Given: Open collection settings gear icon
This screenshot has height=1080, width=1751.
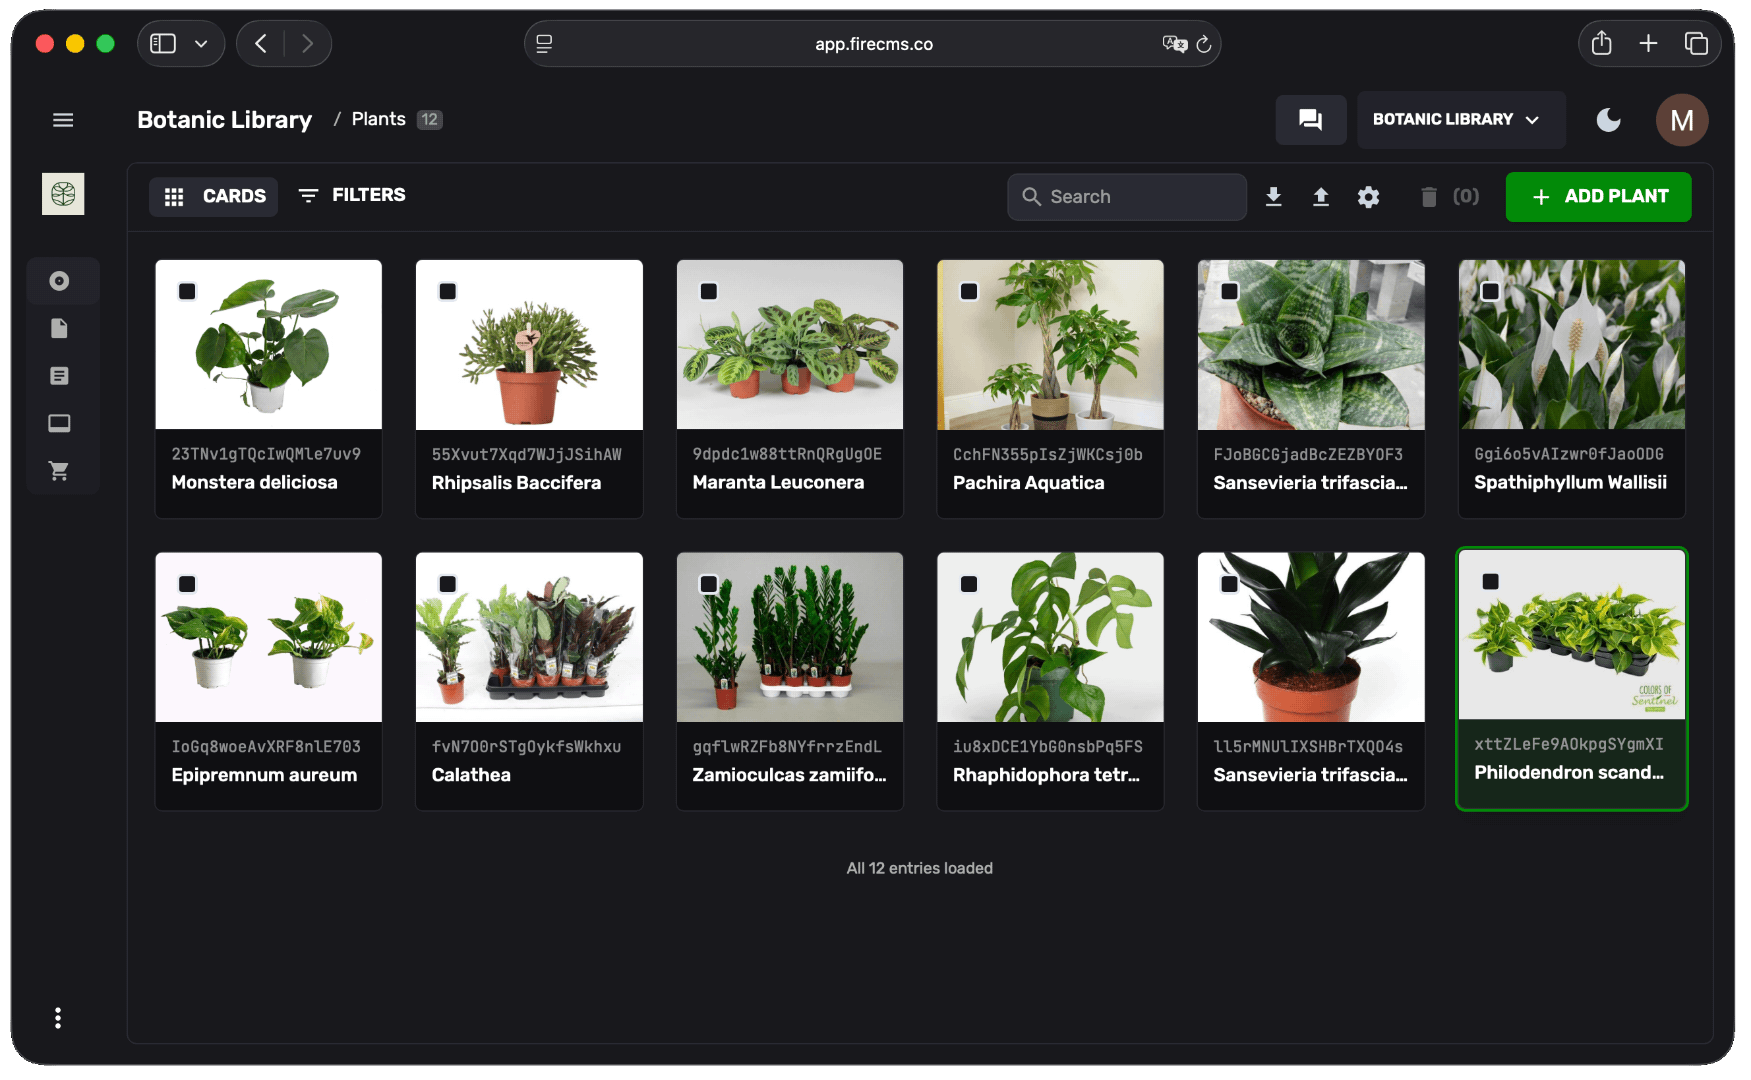Looking at the screenshot, I should 1368,197.
